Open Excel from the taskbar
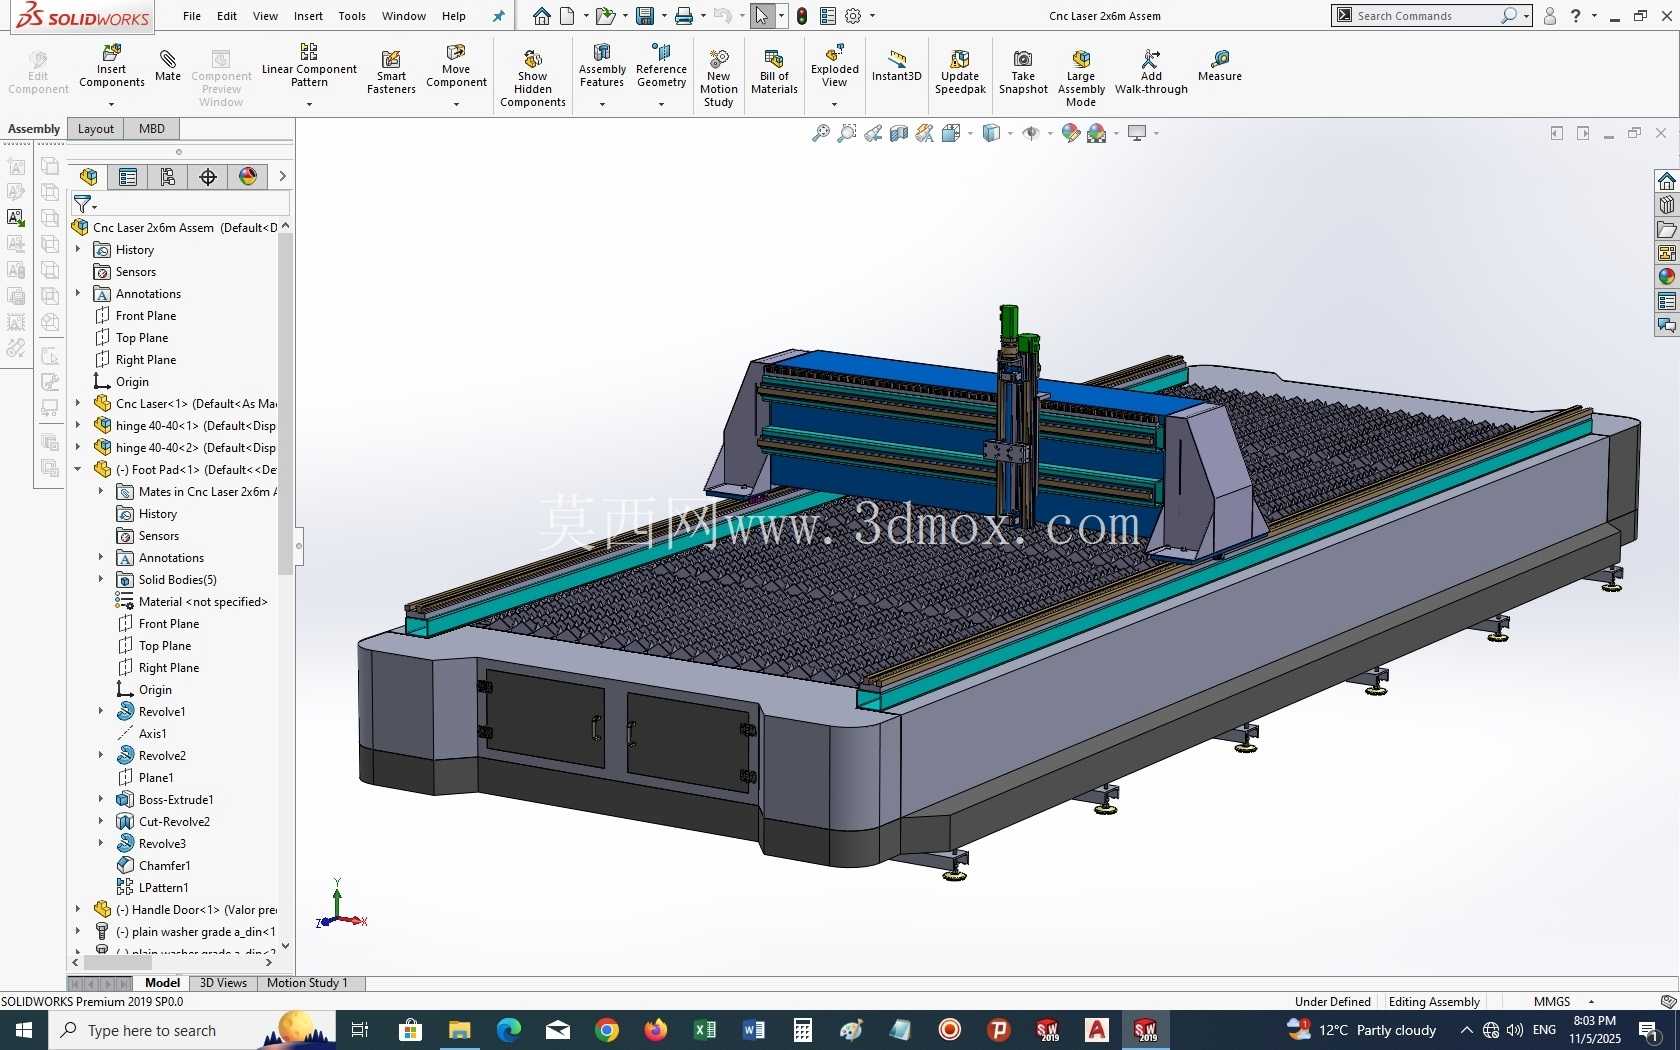 pyautogui.click(x=705, y=1030)
